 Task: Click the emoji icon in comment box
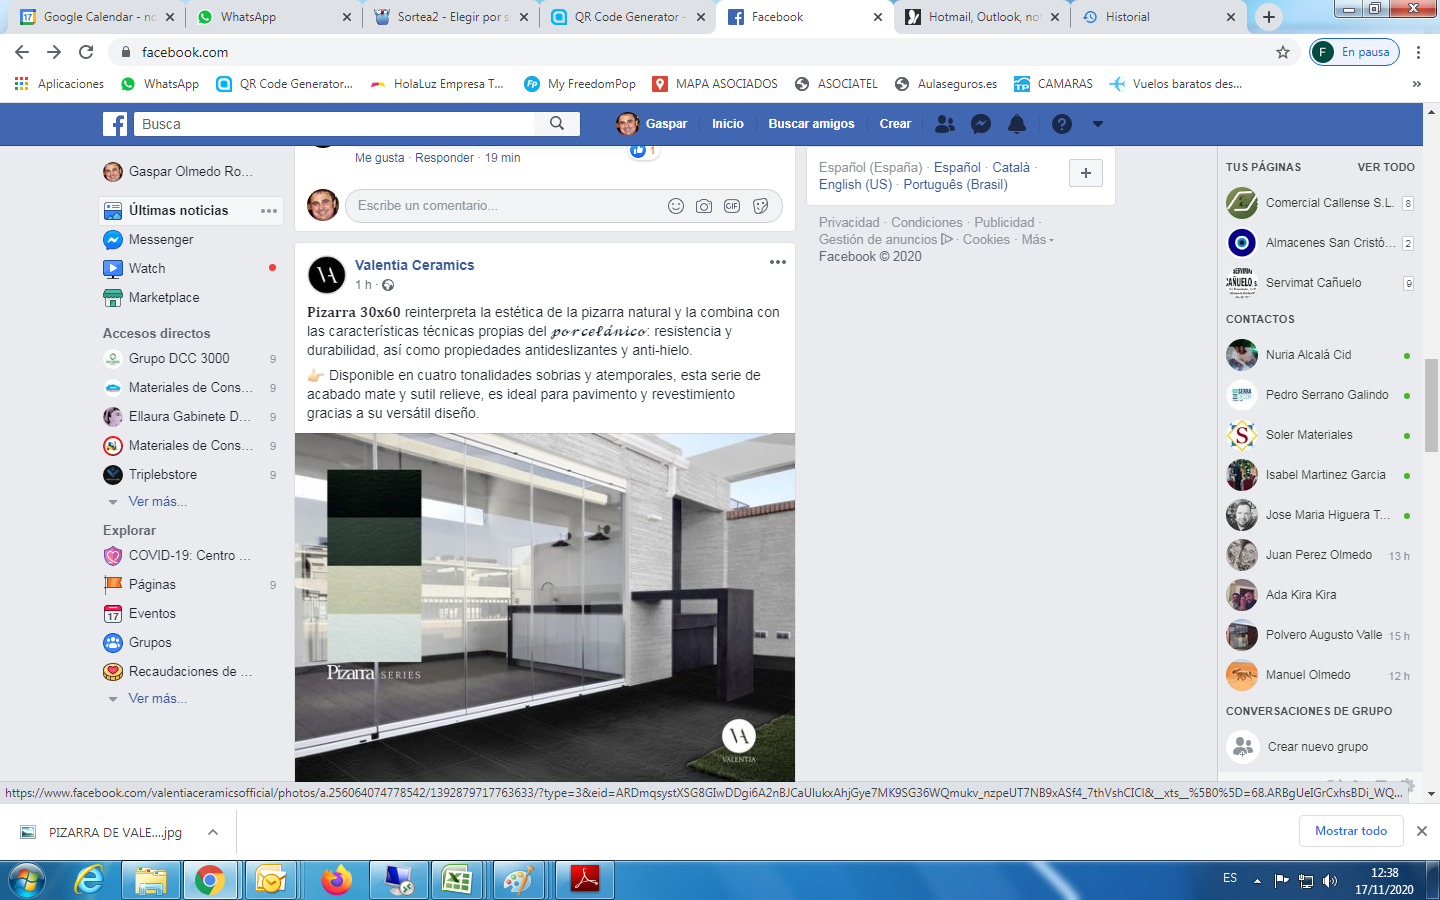[676, 206]
